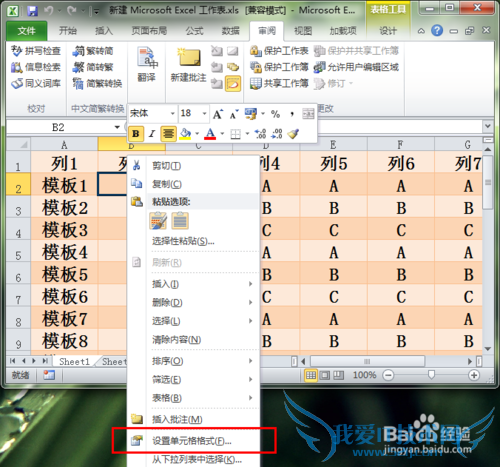Expand the formula bar with the arrow
The width and height of the screenshot is (500, 467).
488,126
